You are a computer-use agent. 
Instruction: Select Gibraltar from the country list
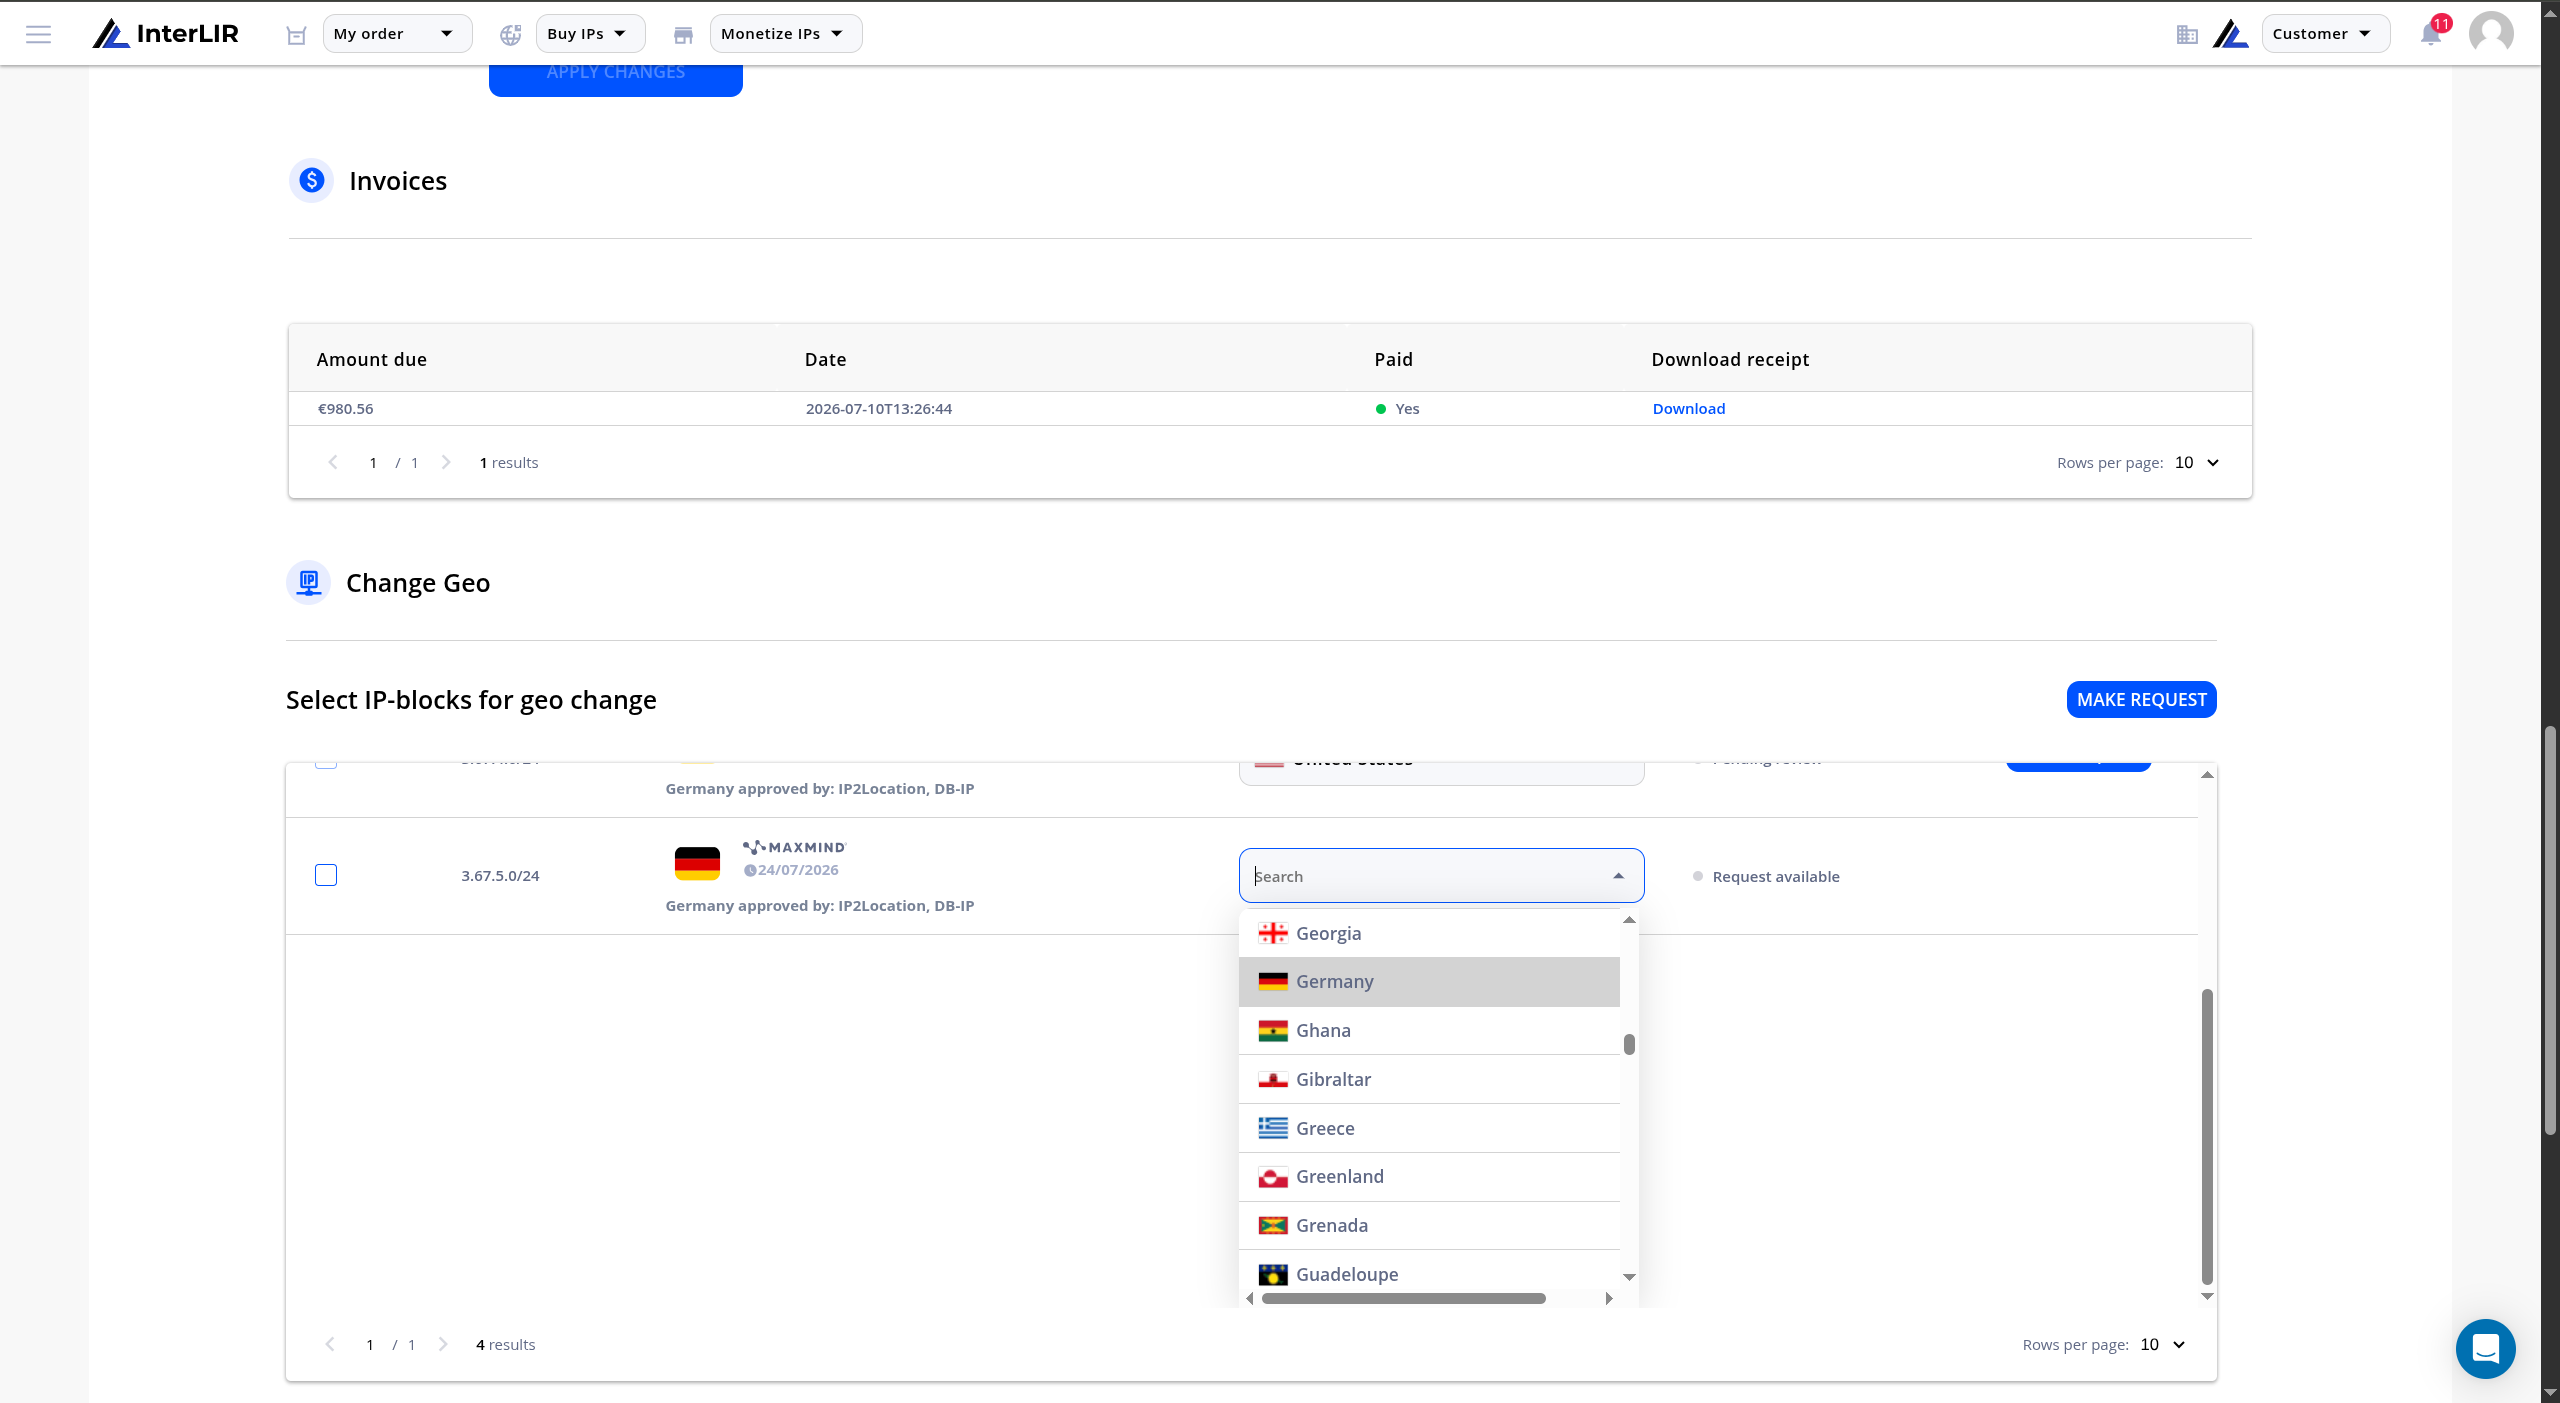[x=1429, y=1079]
